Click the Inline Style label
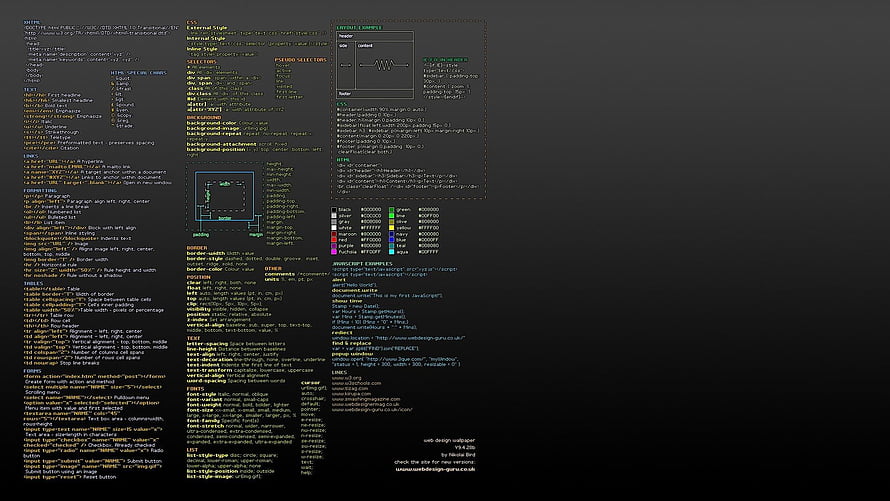The image size is (890, 501). [x=202, y=49]
